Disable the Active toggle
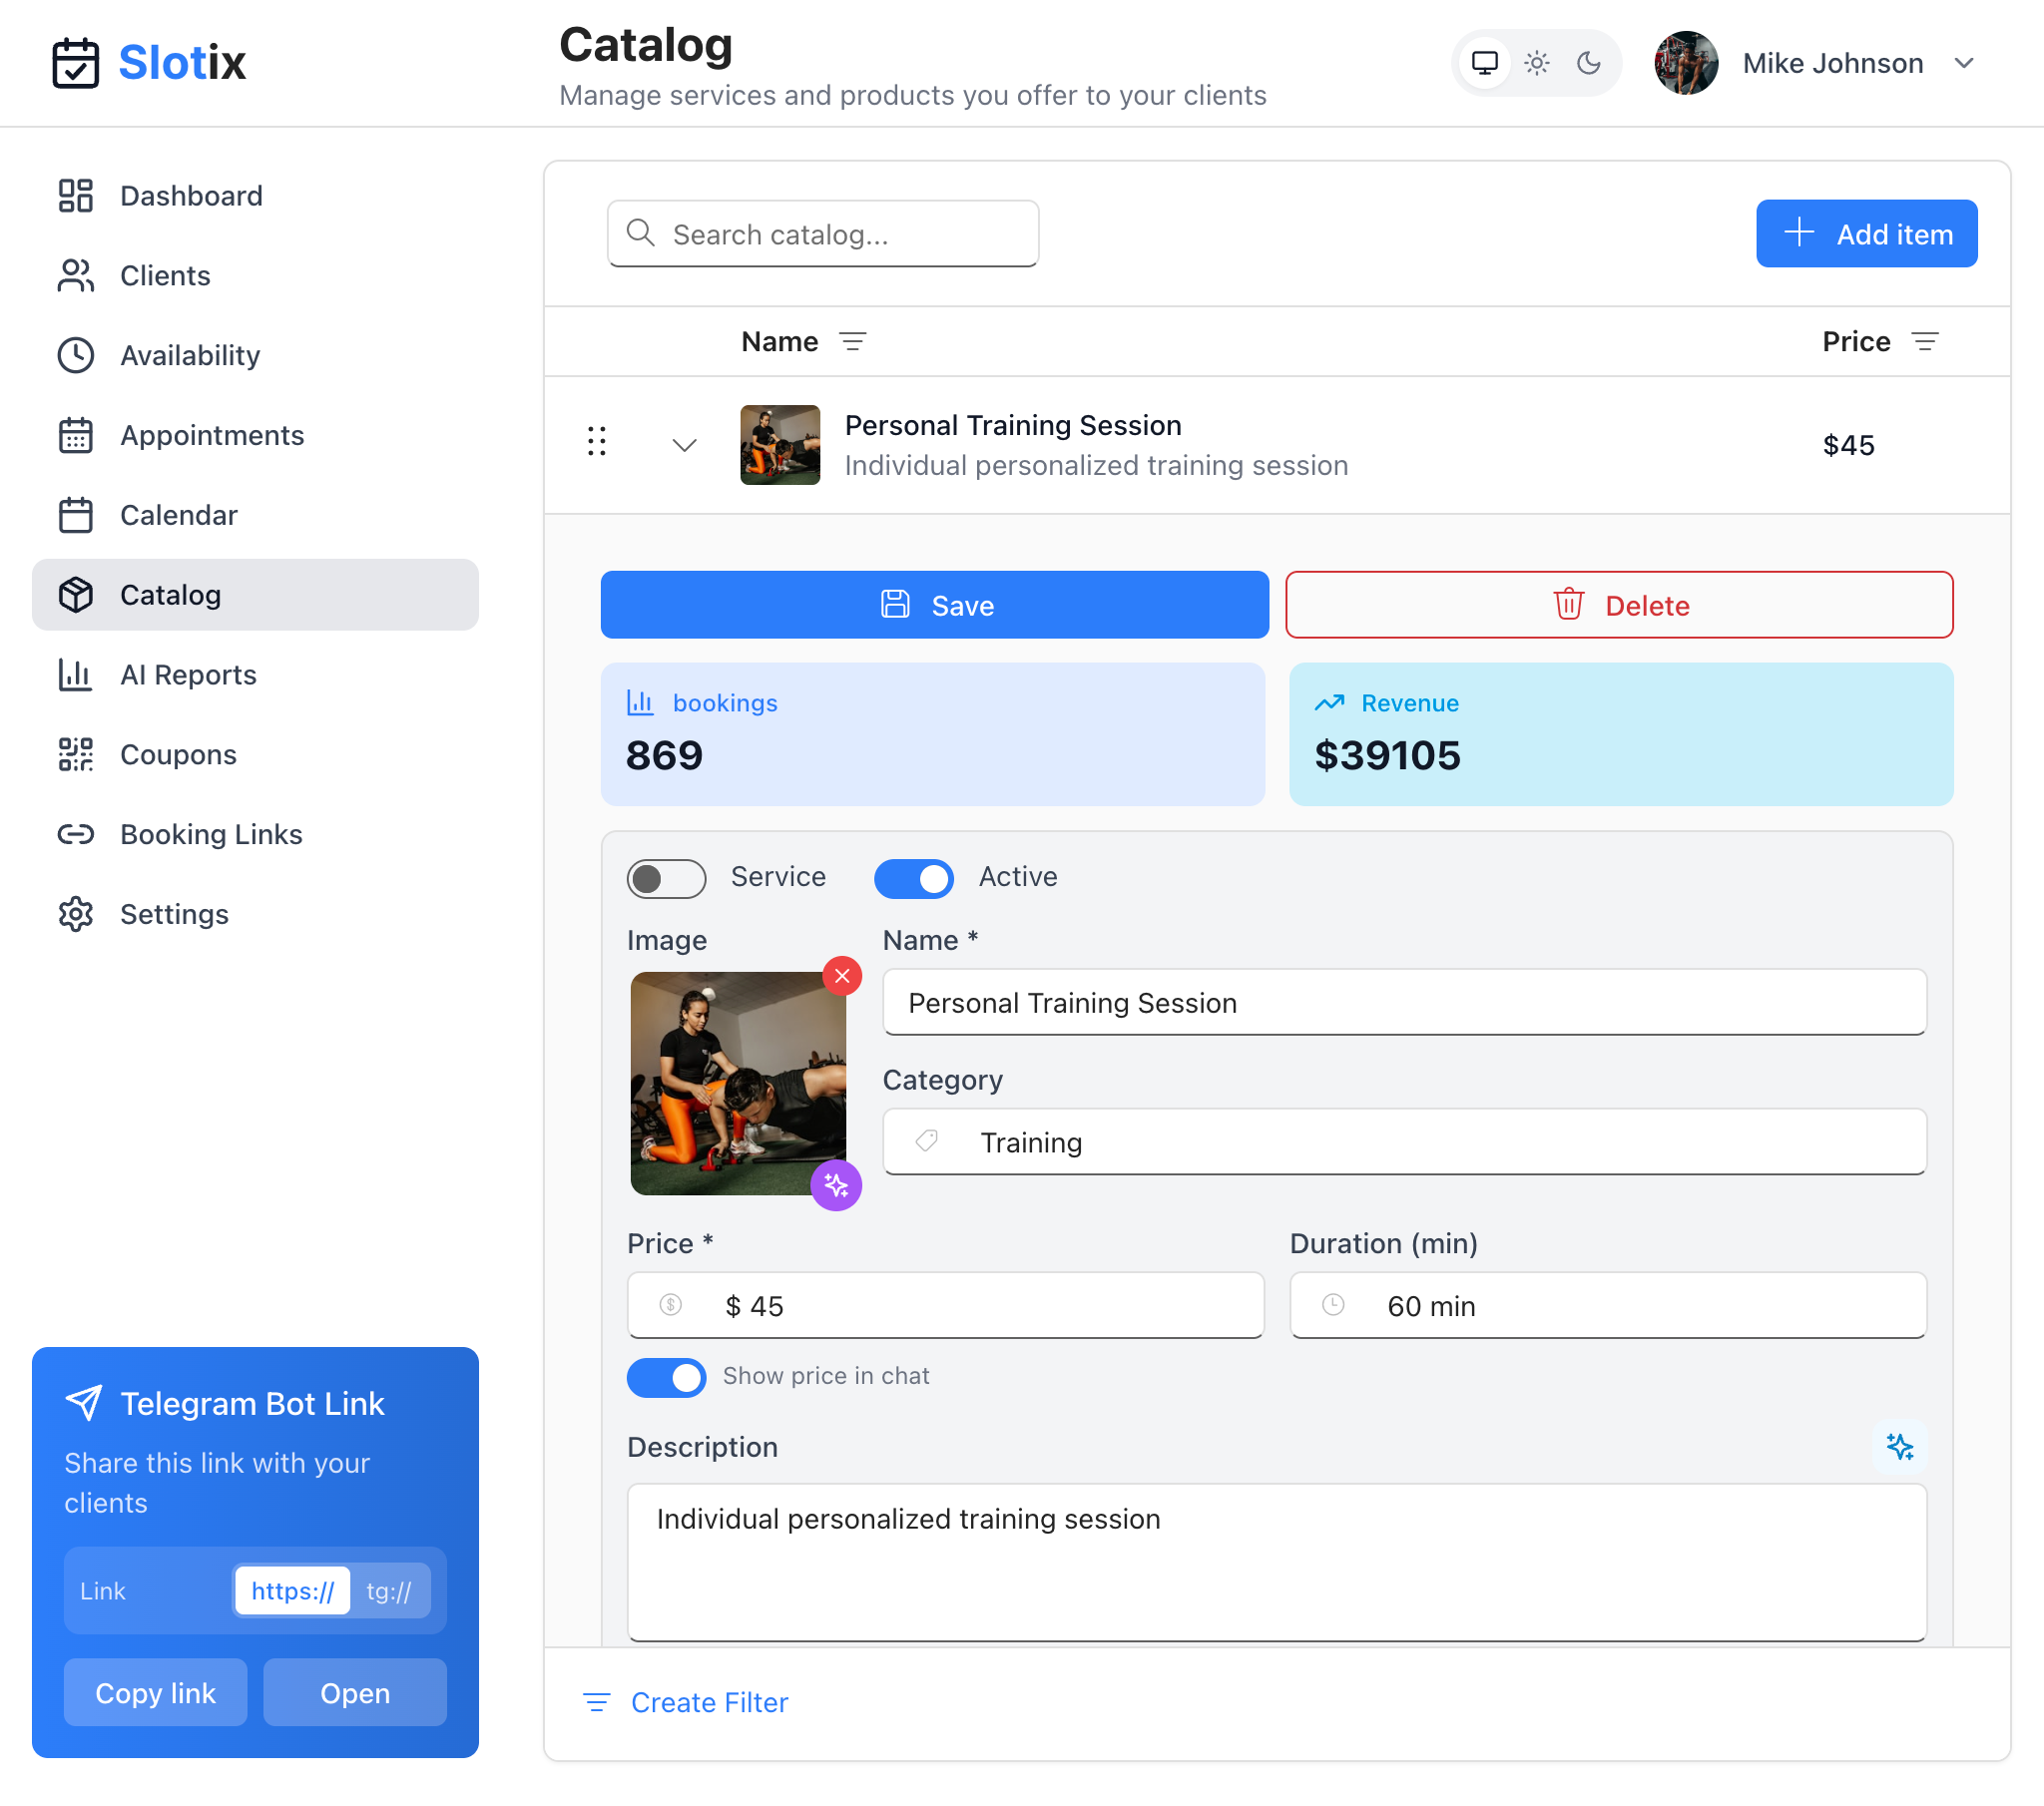The width and height of the screenshot is (2044, 1806). click(913, 878)
